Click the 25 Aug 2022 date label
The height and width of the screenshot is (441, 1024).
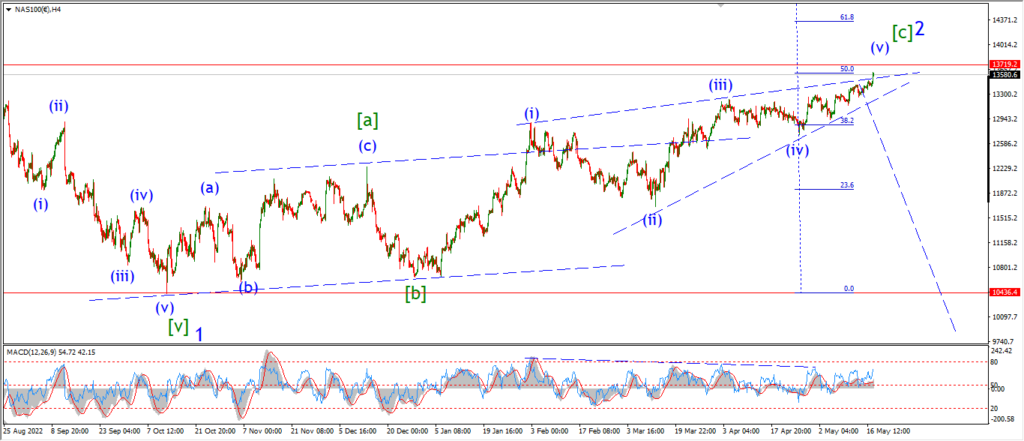[21, 431]
